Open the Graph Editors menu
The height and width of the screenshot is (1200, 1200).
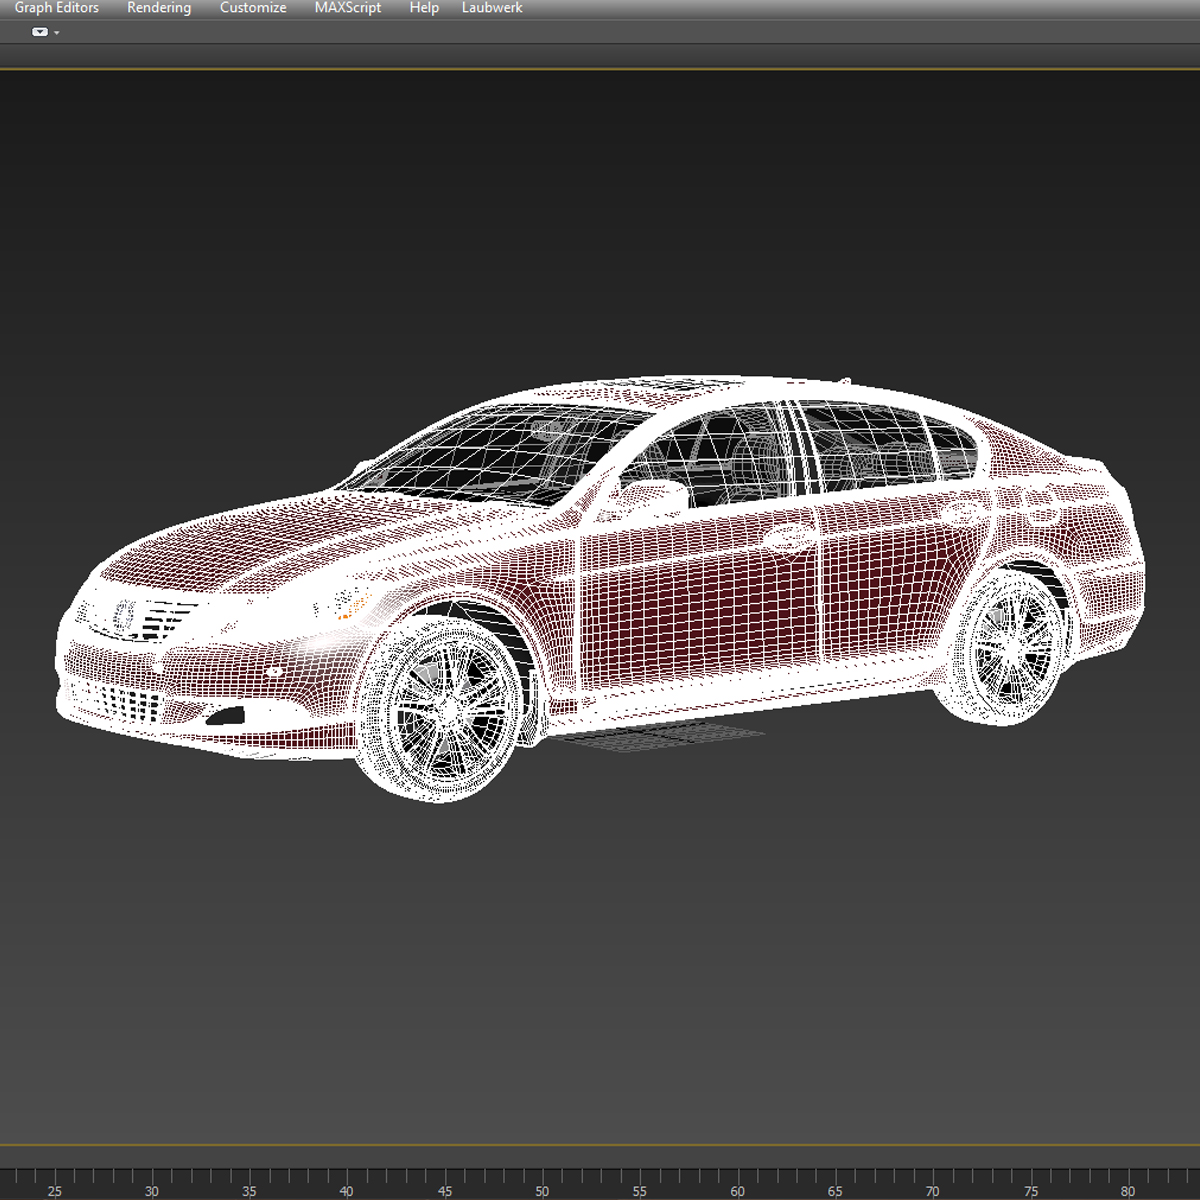57,8
